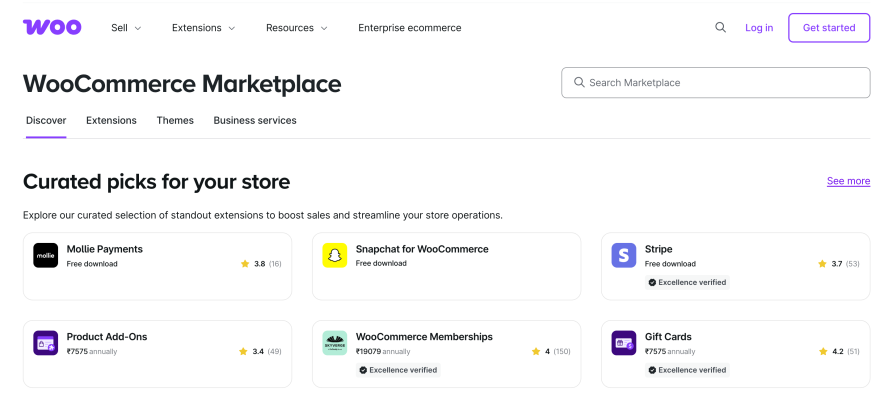
Task: Switch to the Business services tab
Action: click(255, 120)
